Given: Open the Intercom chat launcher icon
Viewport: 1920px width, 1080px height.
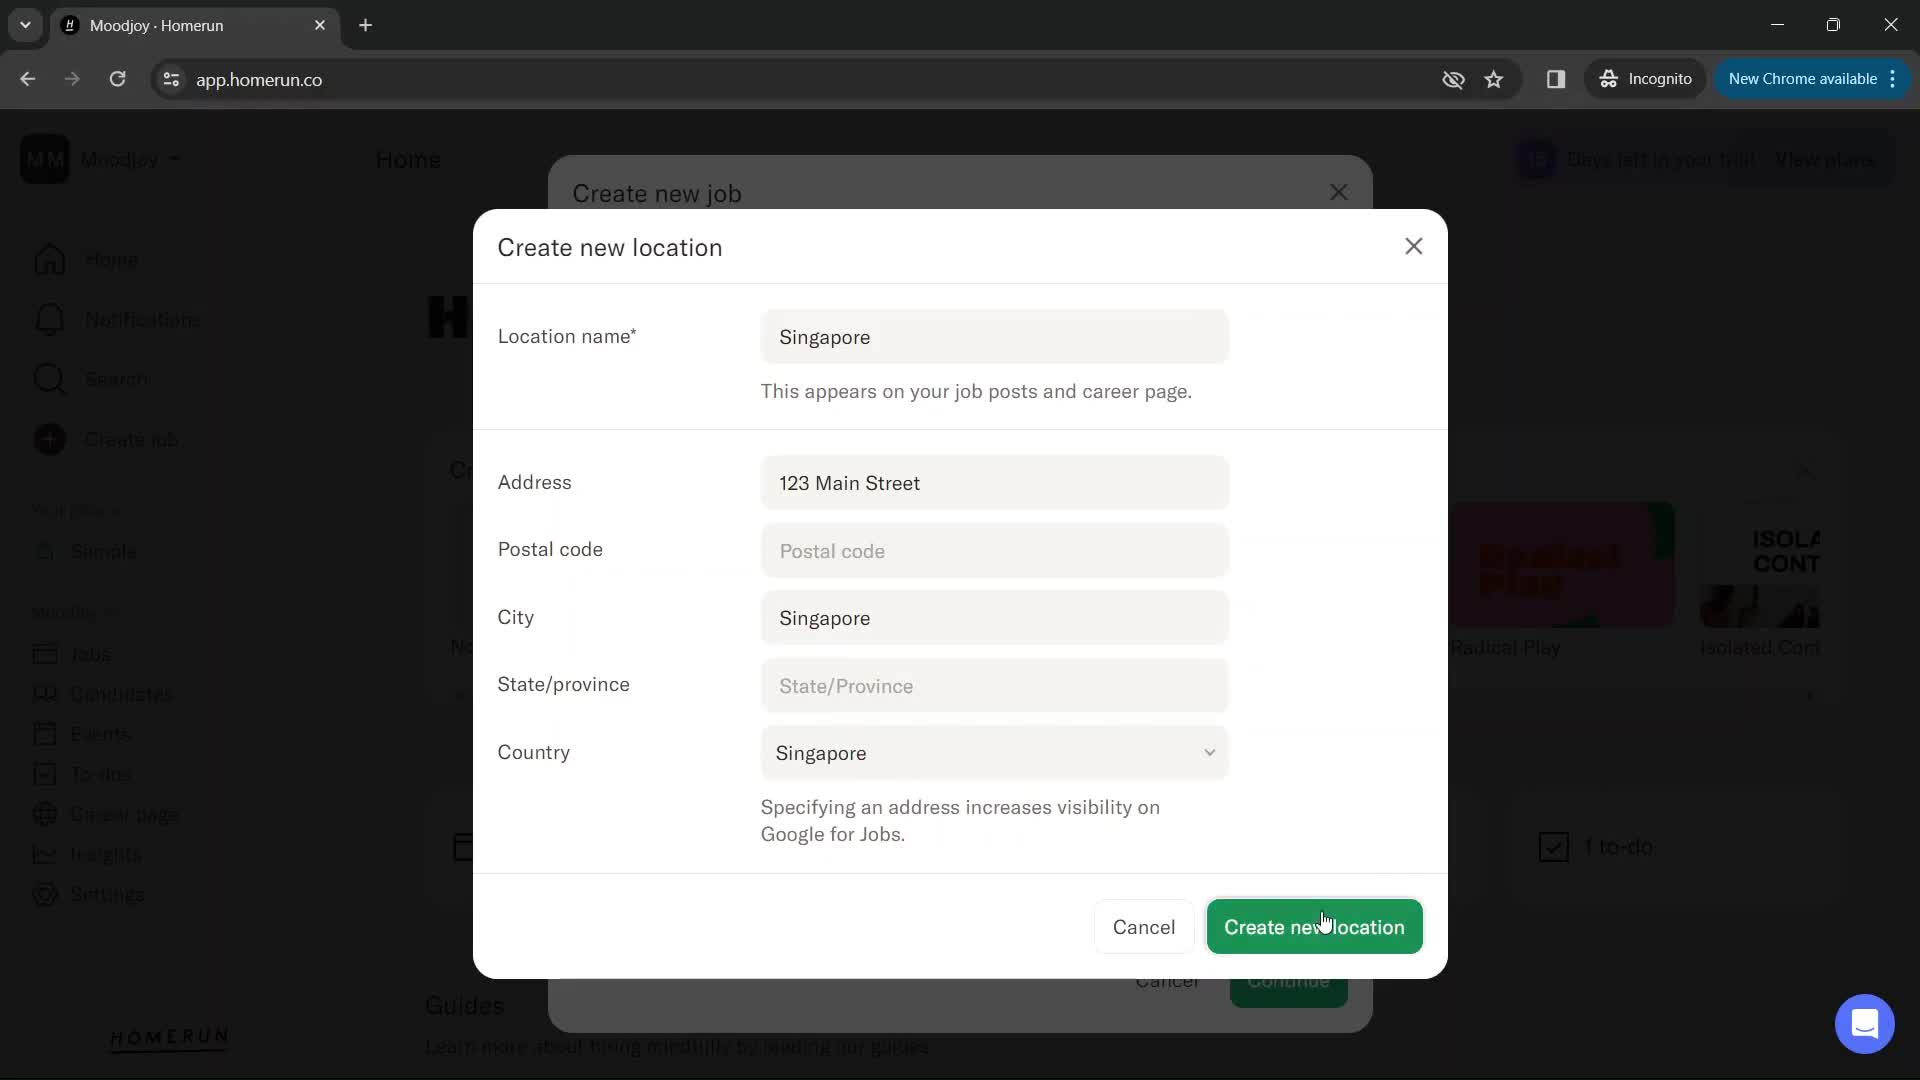Looking at the screenshot, I should click(1864, 1024).
